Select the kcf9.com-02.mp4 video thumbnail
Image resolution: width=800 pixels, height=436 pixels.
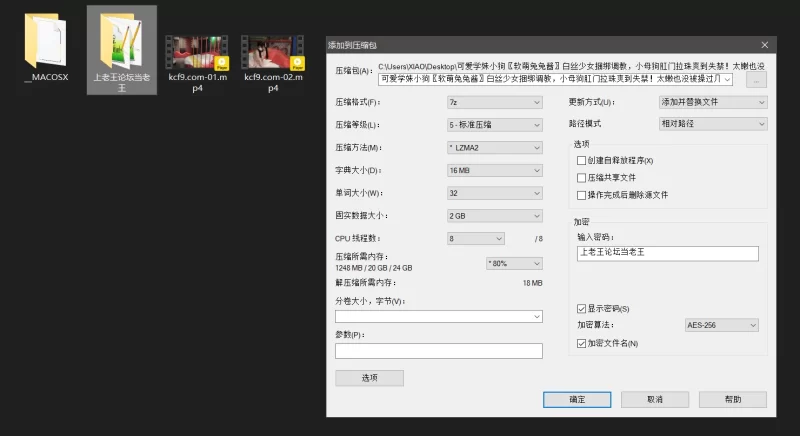[272, 52]
